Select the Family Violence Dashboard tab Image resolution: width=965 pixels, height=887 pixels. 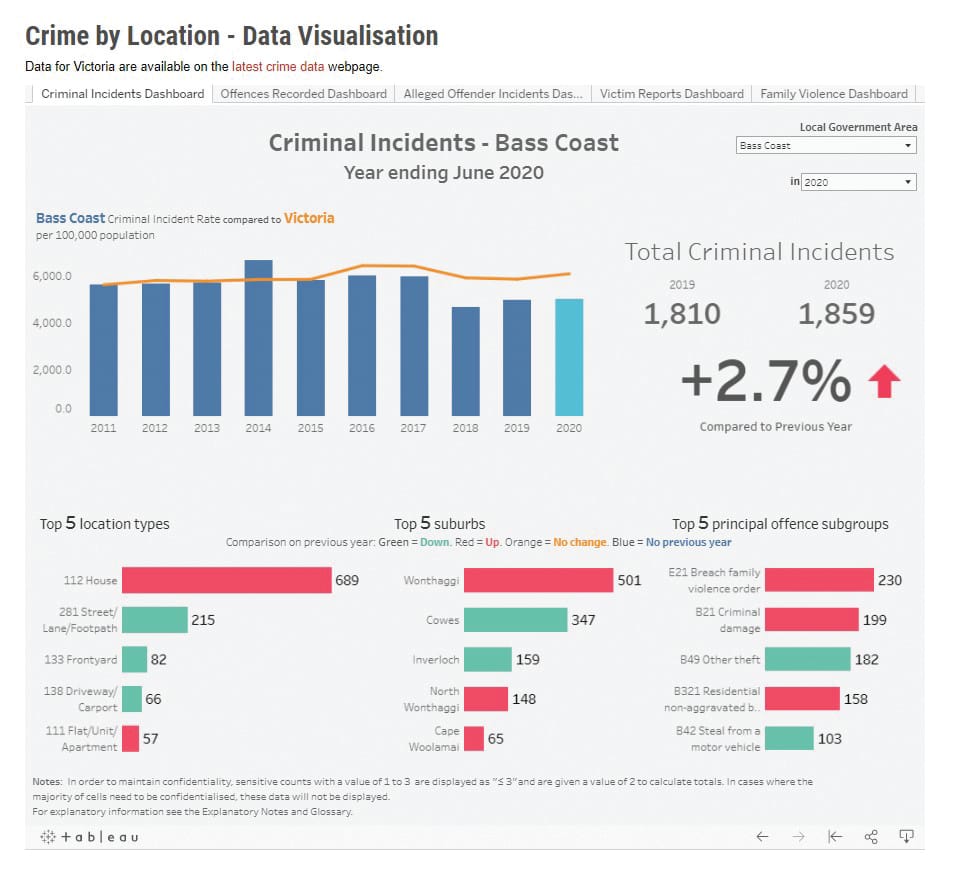pos(833,94)
